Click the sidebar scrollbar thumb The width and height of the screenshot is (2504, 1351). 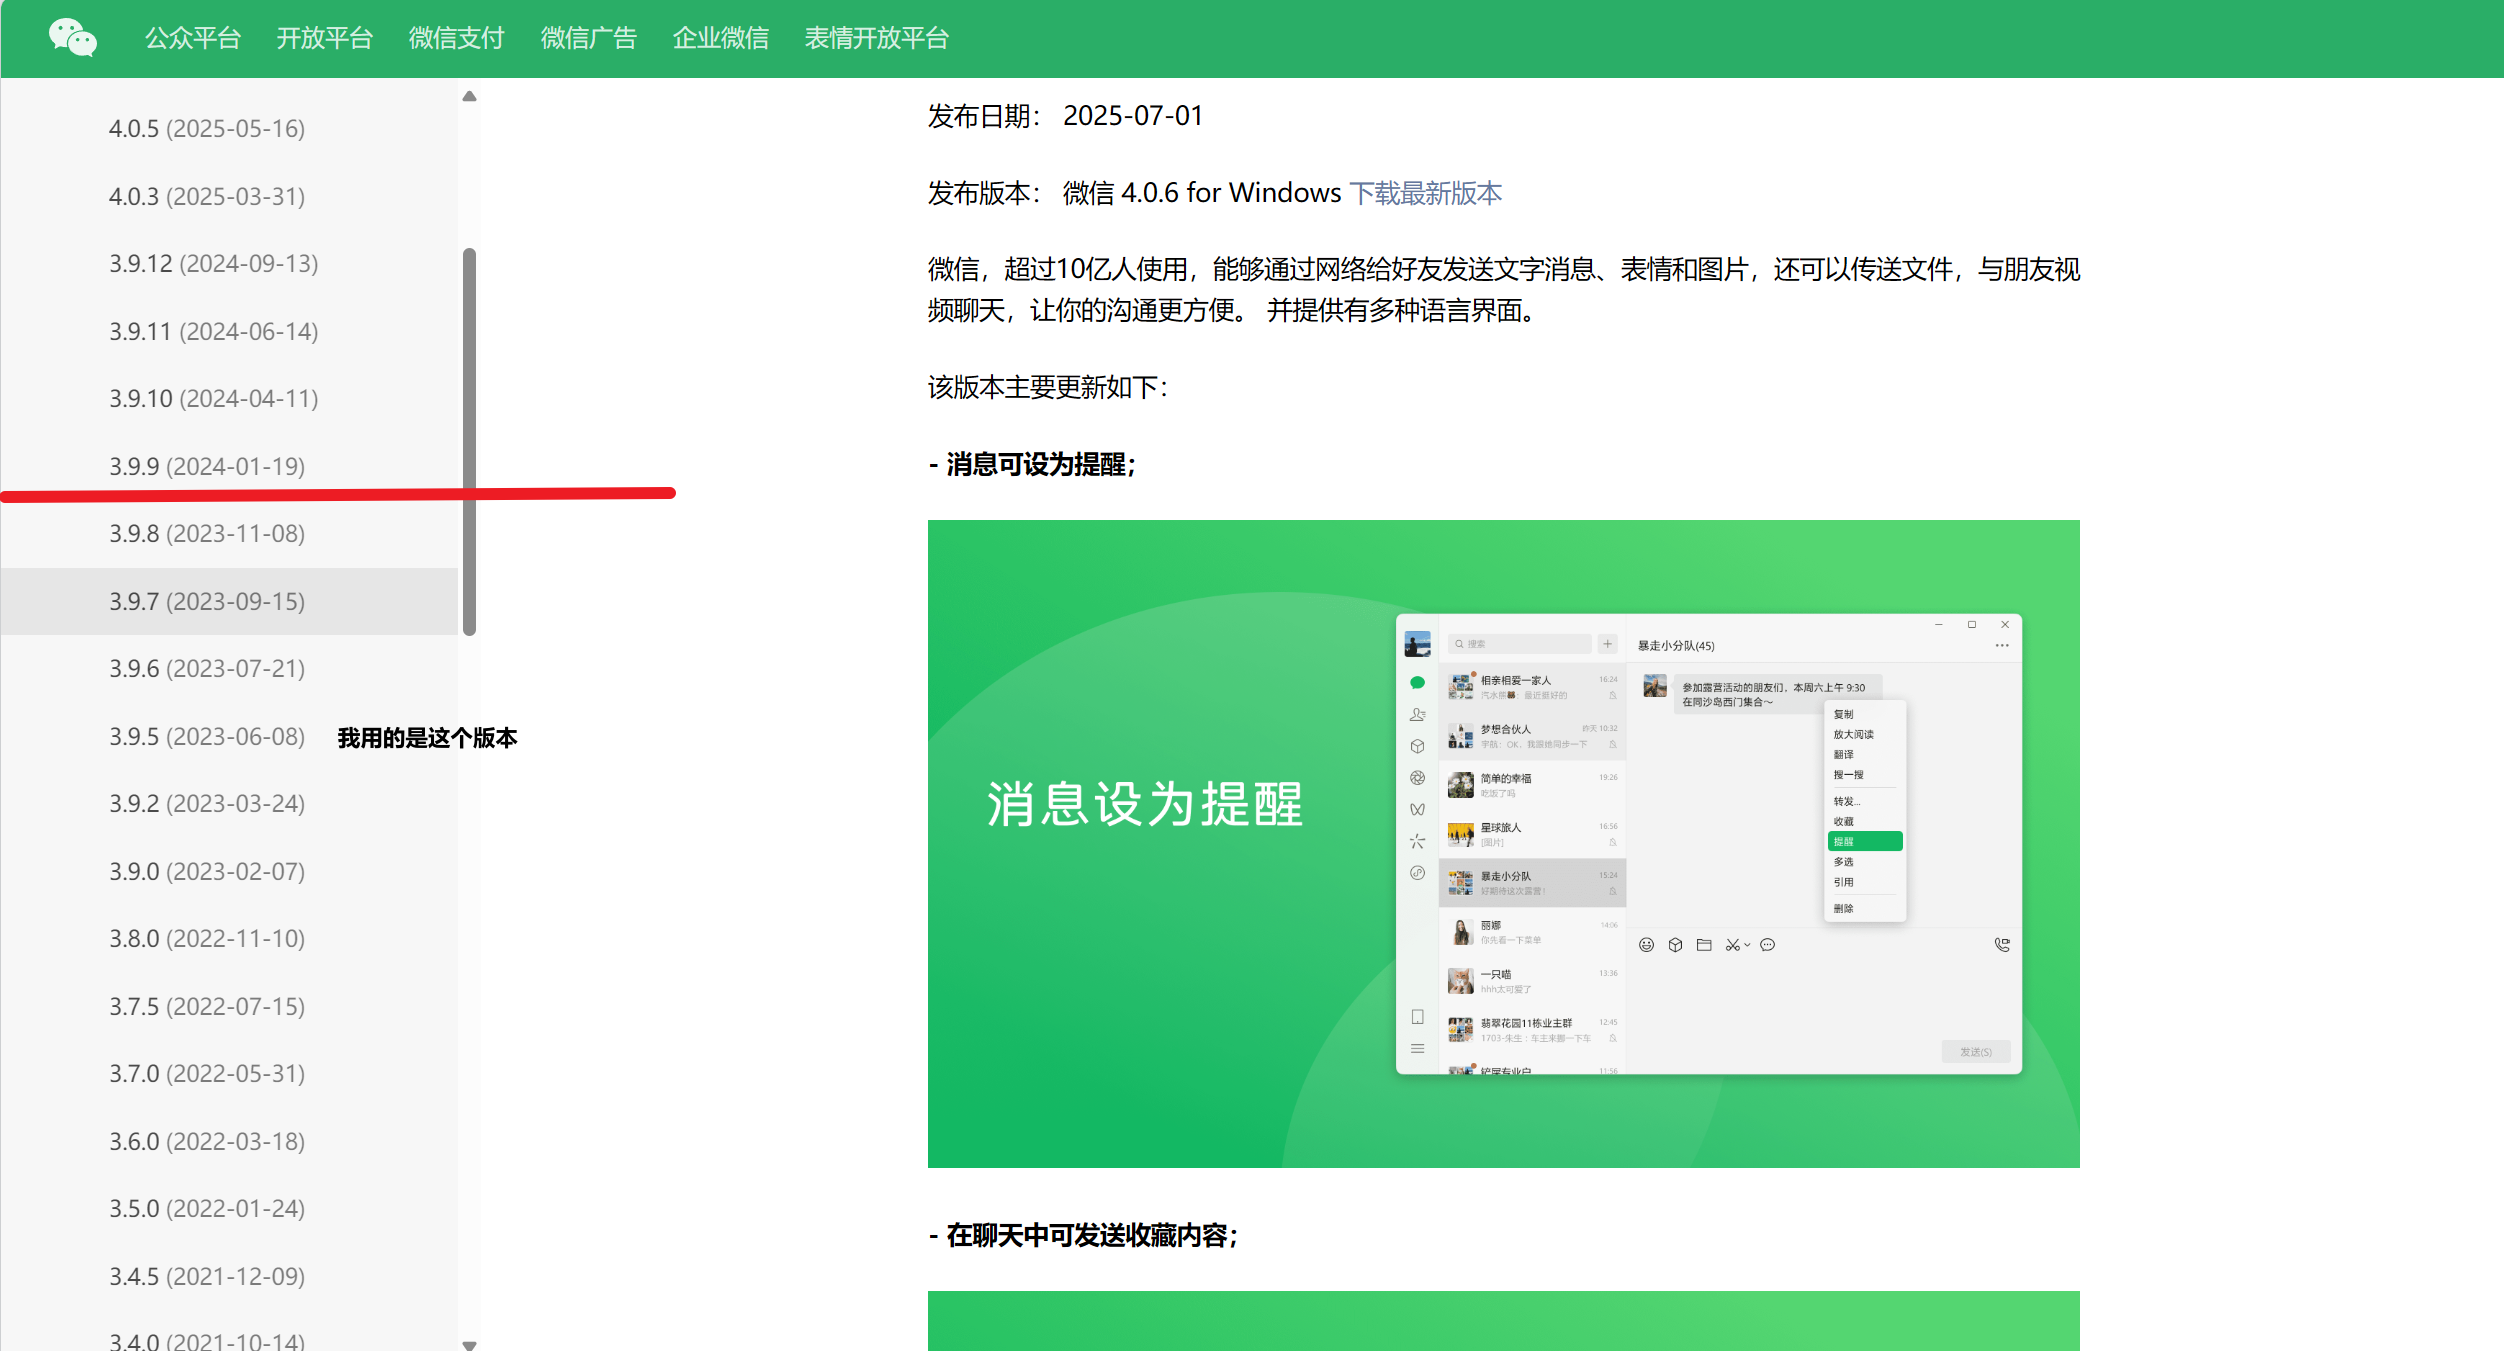click(469, 440)
